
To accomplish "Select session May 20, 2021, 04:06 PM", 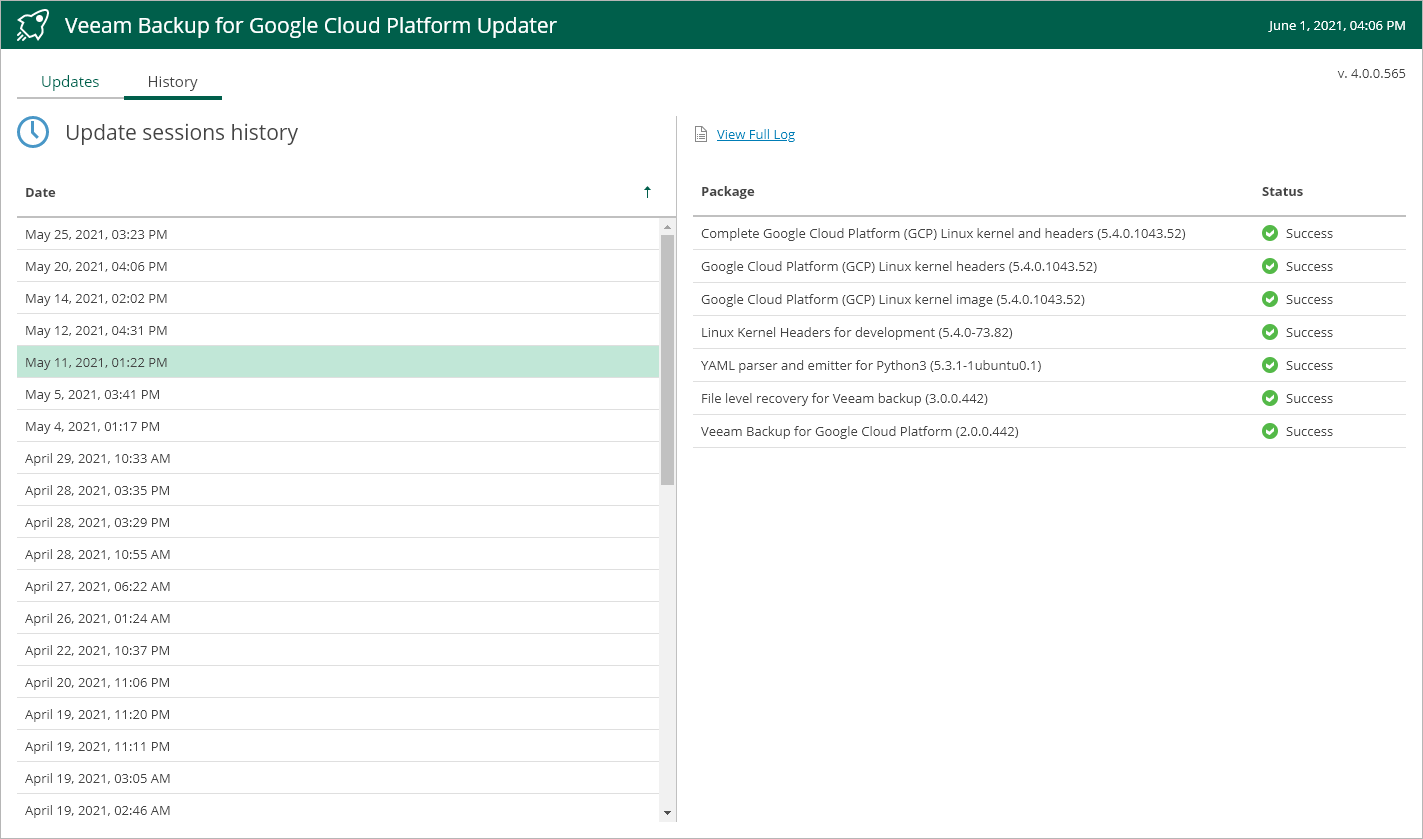I will pyautogui.click(x=338, y=266).
